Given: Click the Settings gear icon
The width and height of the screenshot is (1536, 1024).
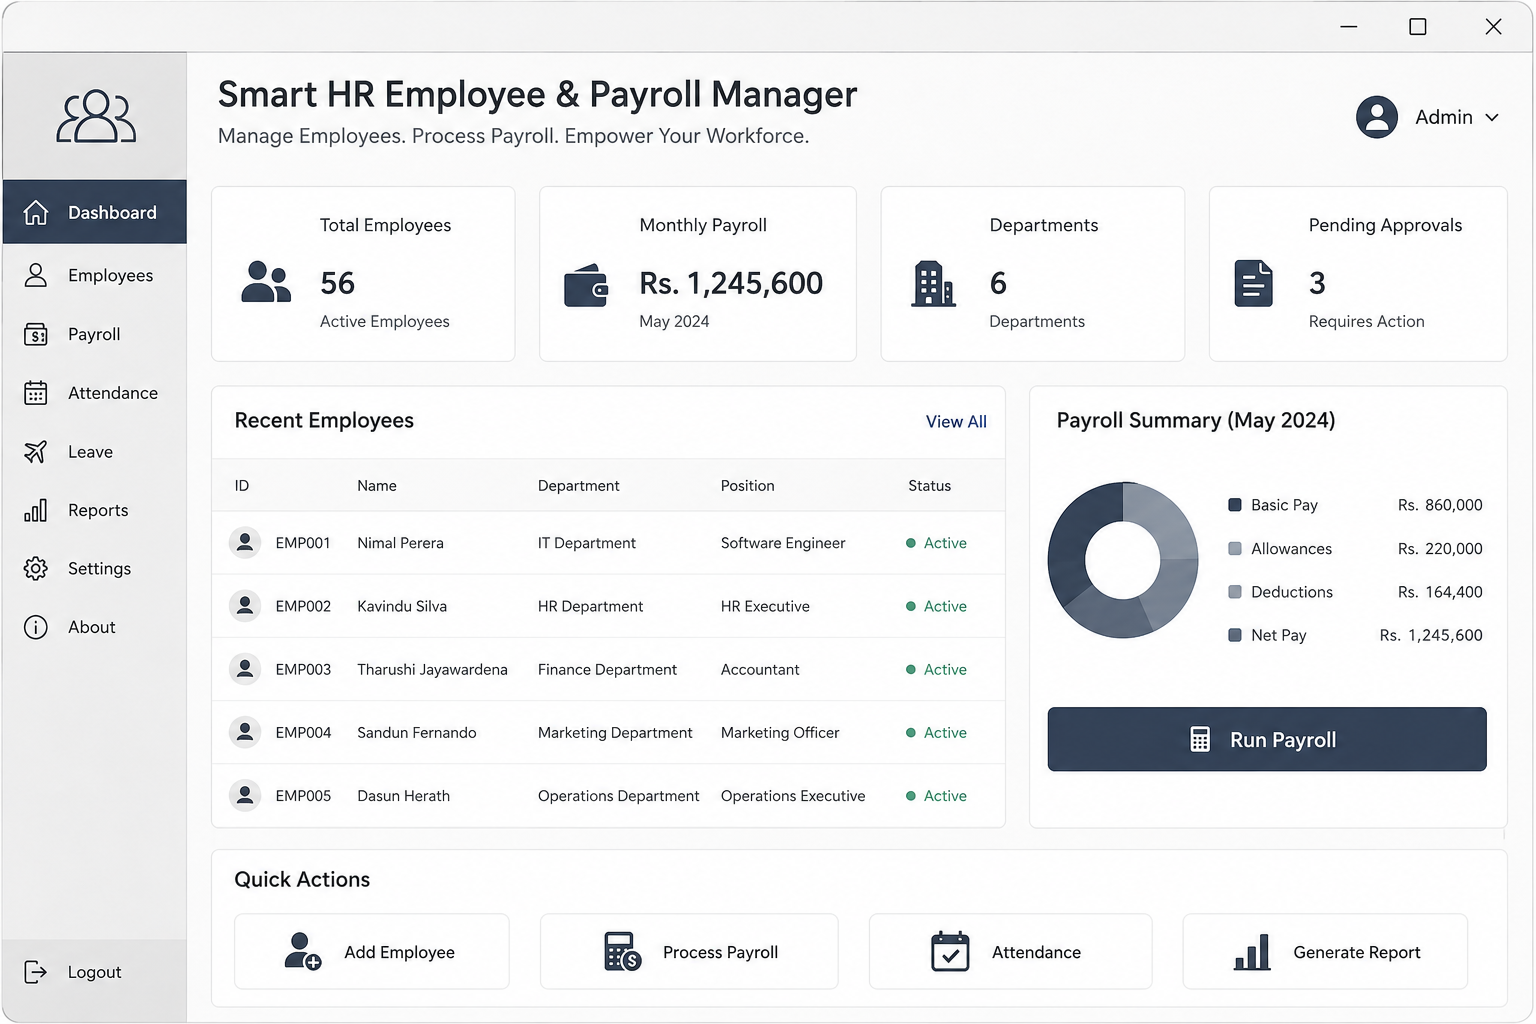Looking at the screenshot, I should click(x=36, y=568).
